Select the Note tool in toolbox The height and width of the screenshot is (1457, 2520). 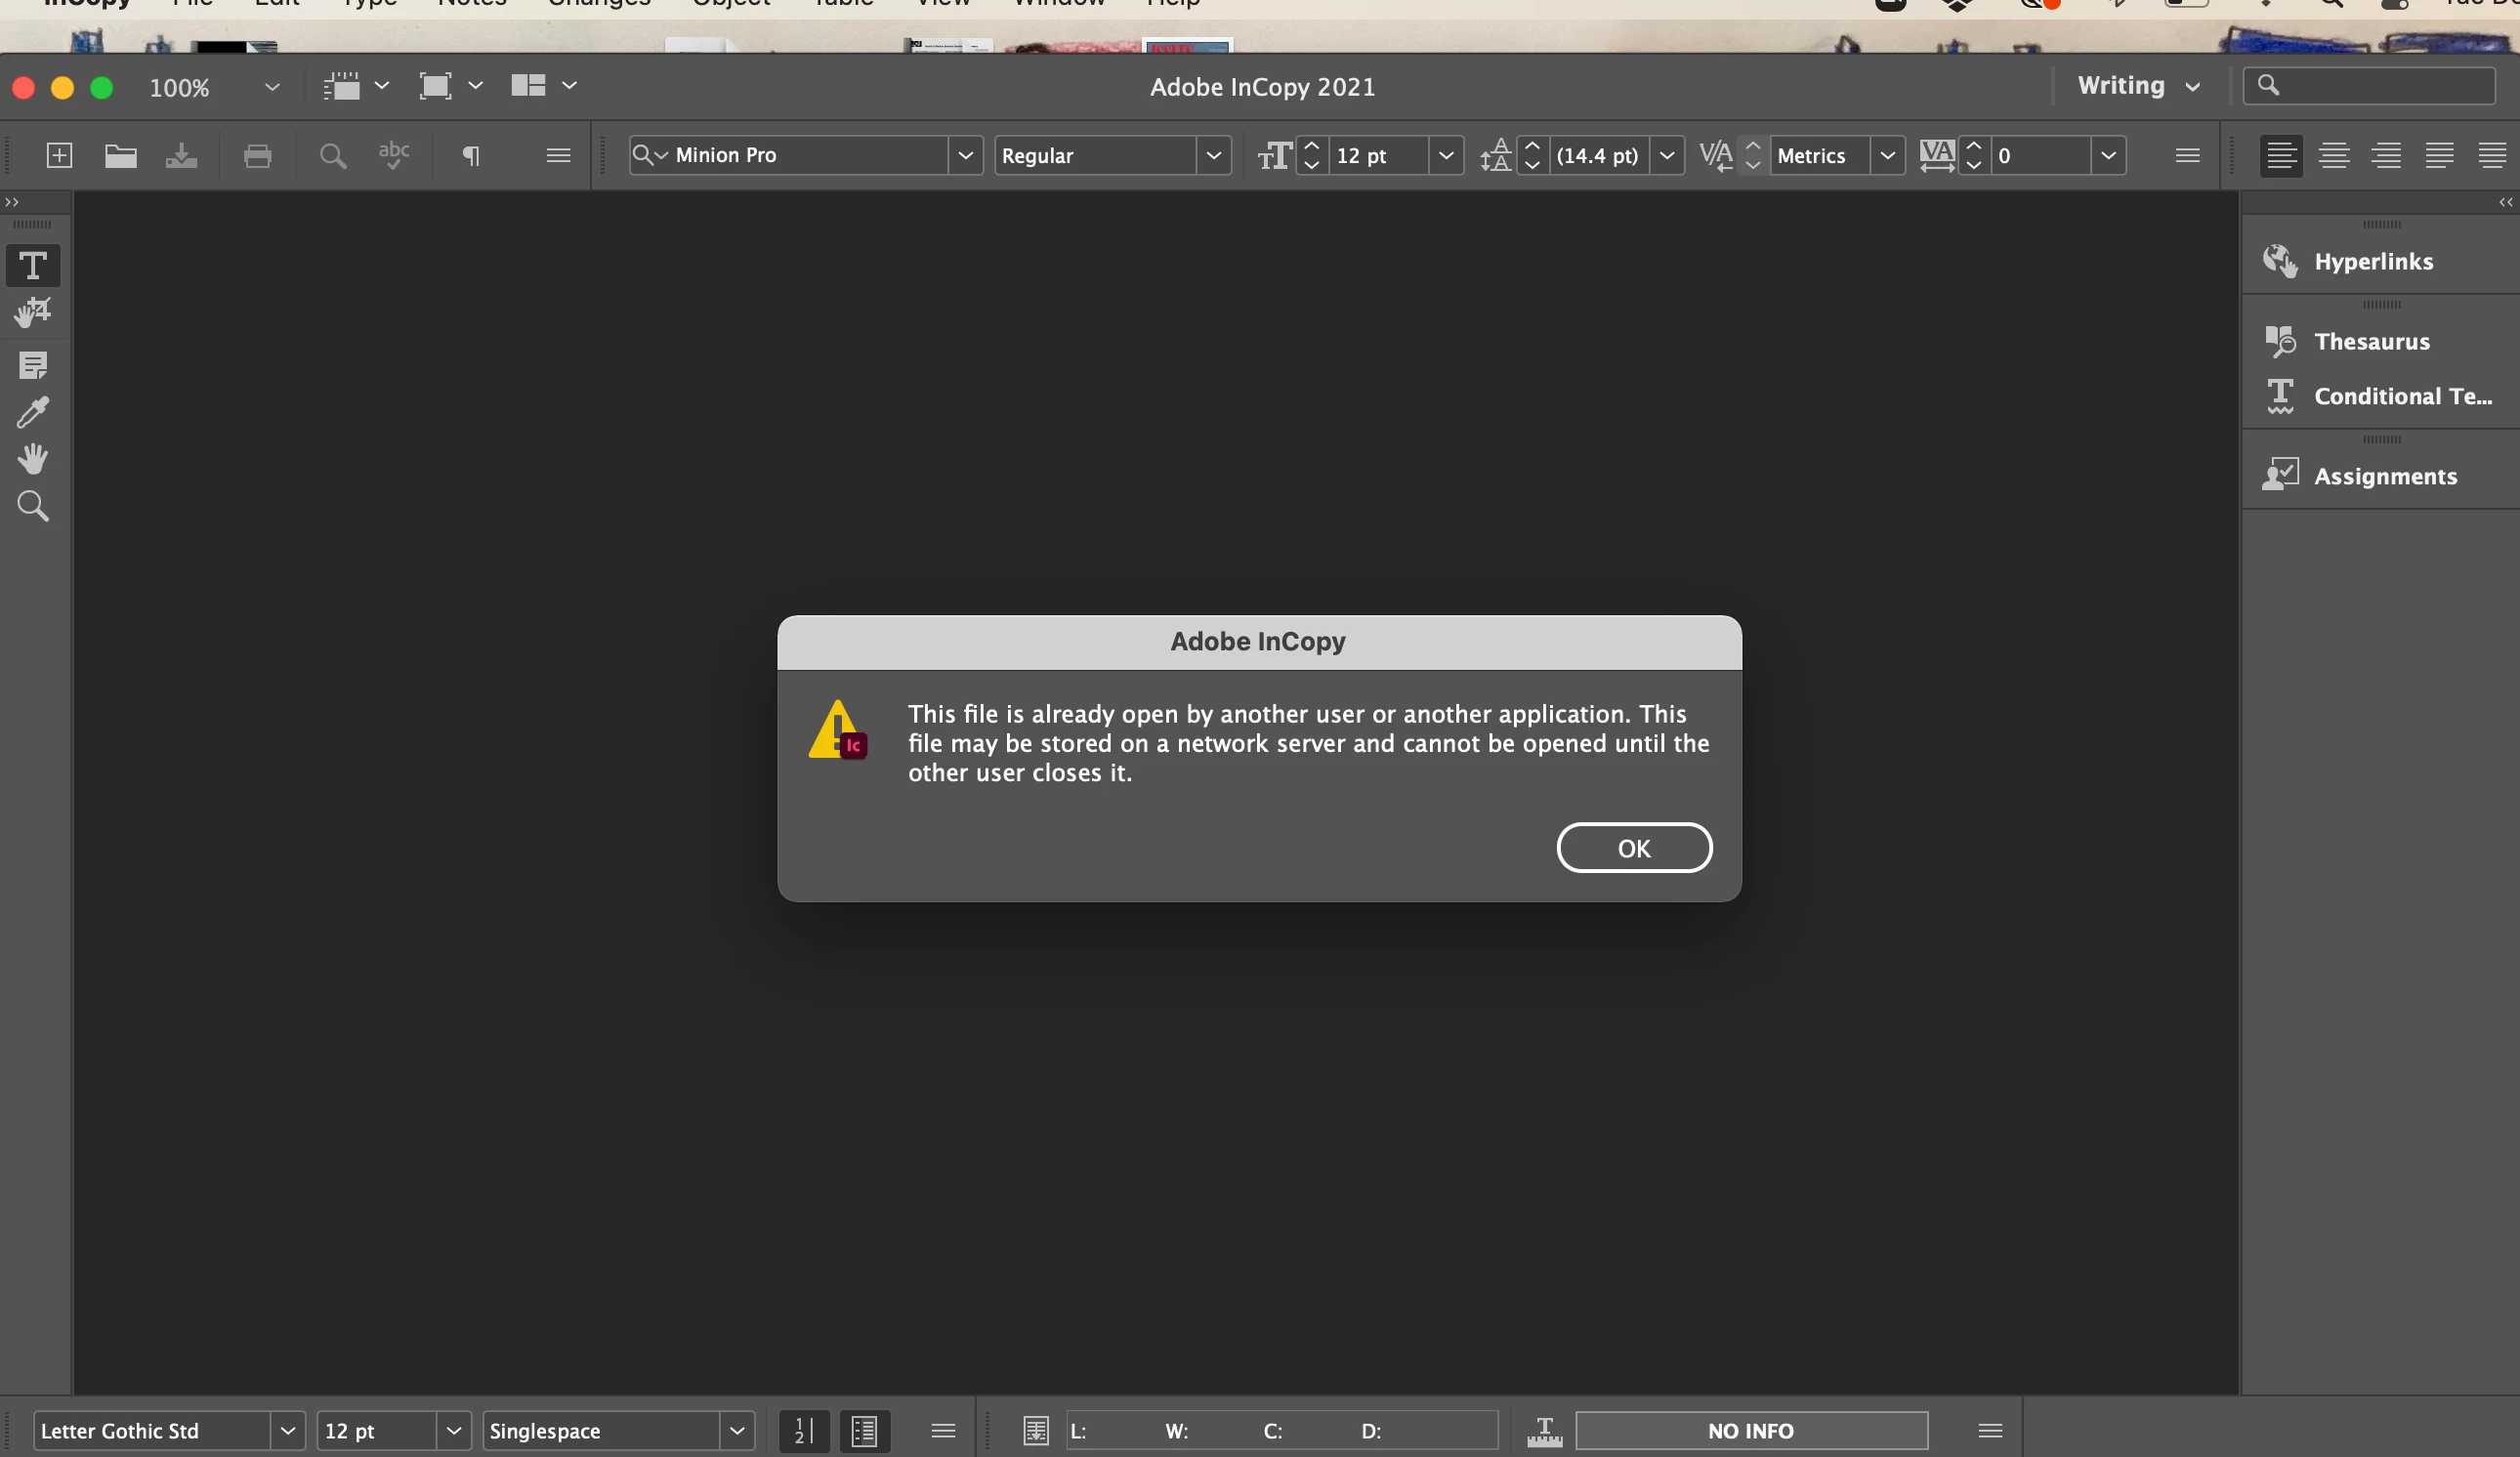(32, 365)
